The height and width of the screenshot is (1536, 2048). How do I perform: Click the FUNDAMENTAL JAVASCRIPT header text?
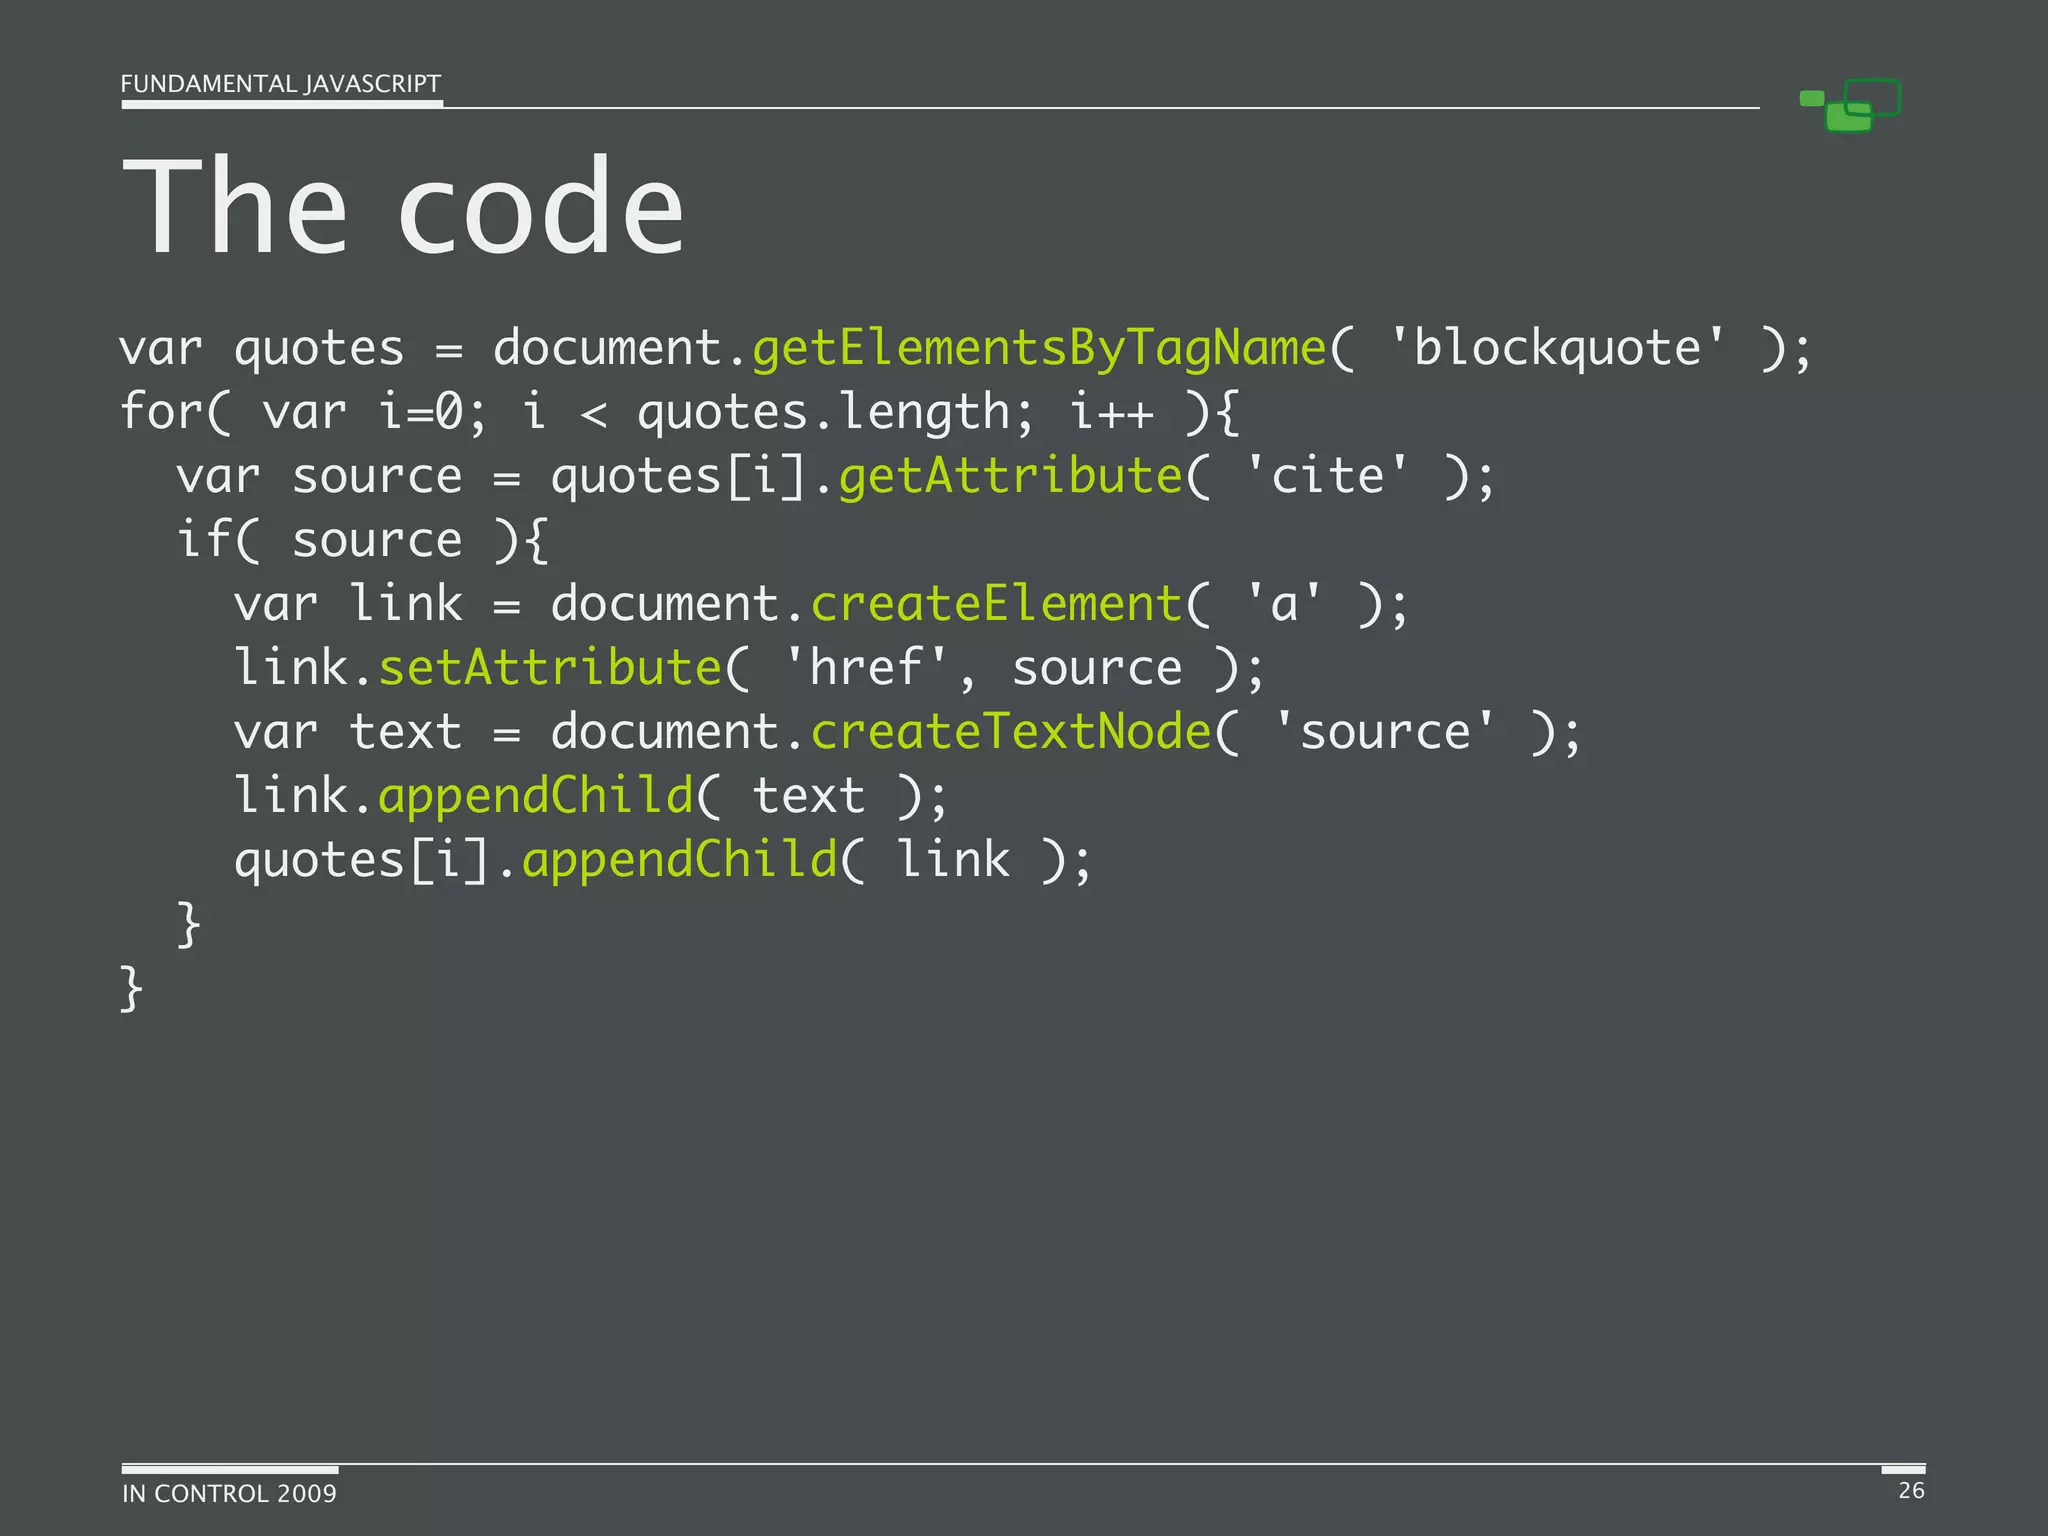pos(280,84)
